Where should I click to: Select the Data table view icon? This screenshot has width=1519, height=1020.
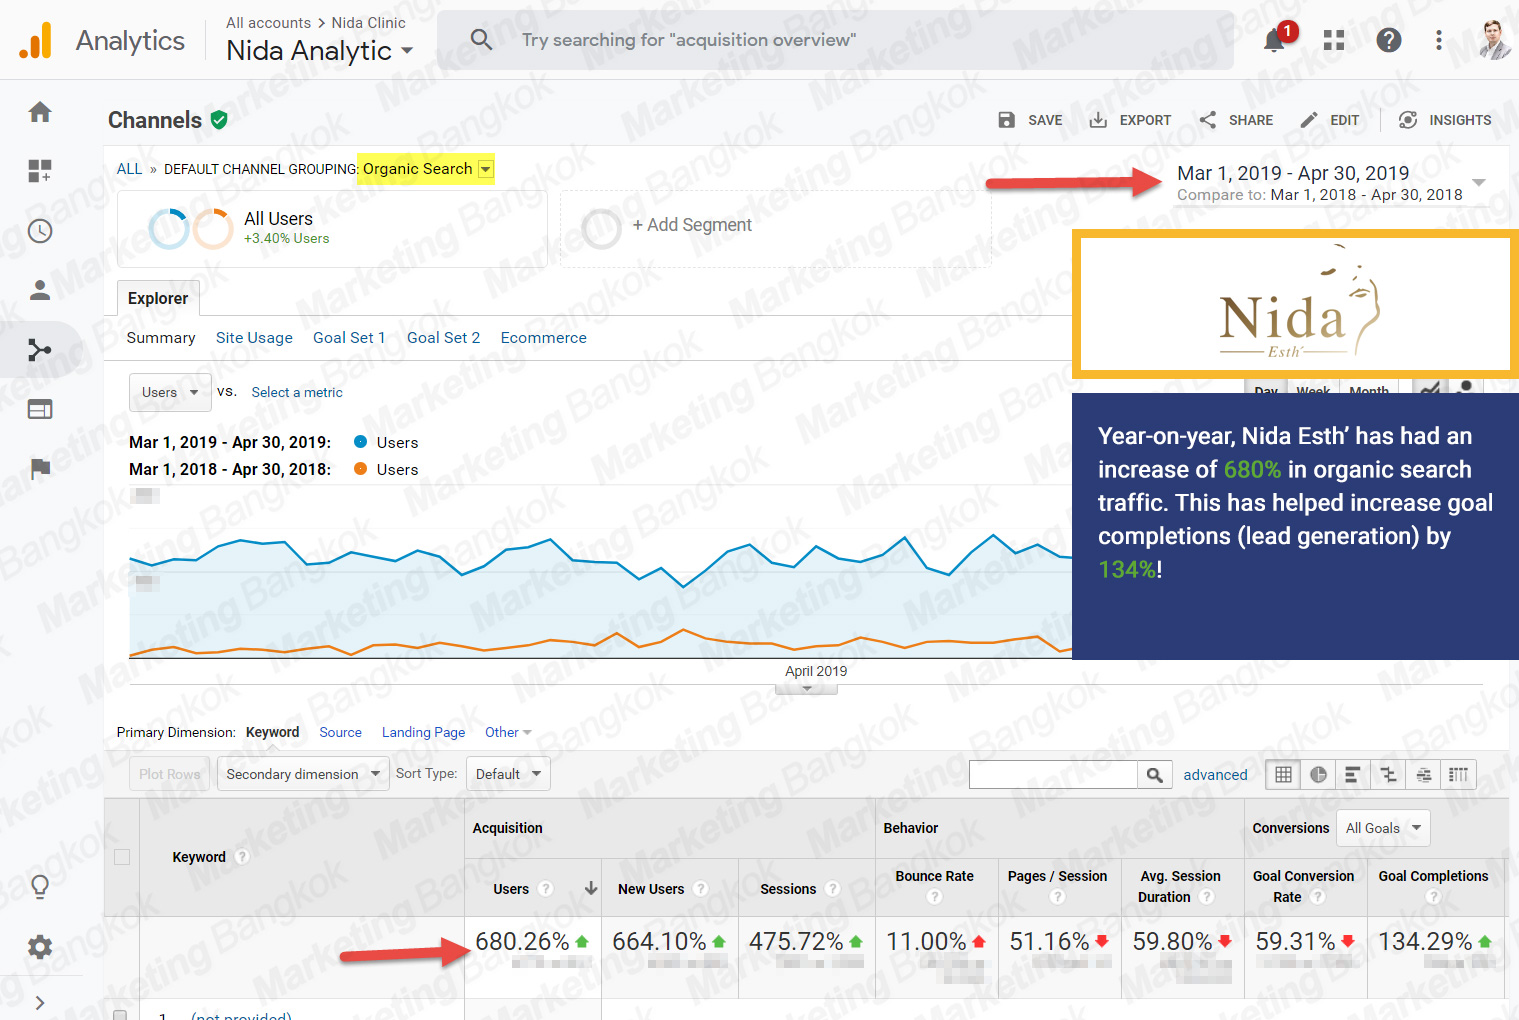point(1283,774)
